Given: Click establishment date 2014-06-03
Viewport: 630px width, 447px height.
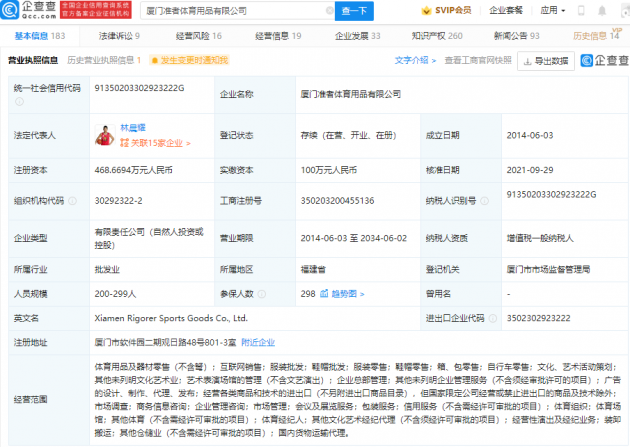Looking at the screenshot, I should (530, 135).
